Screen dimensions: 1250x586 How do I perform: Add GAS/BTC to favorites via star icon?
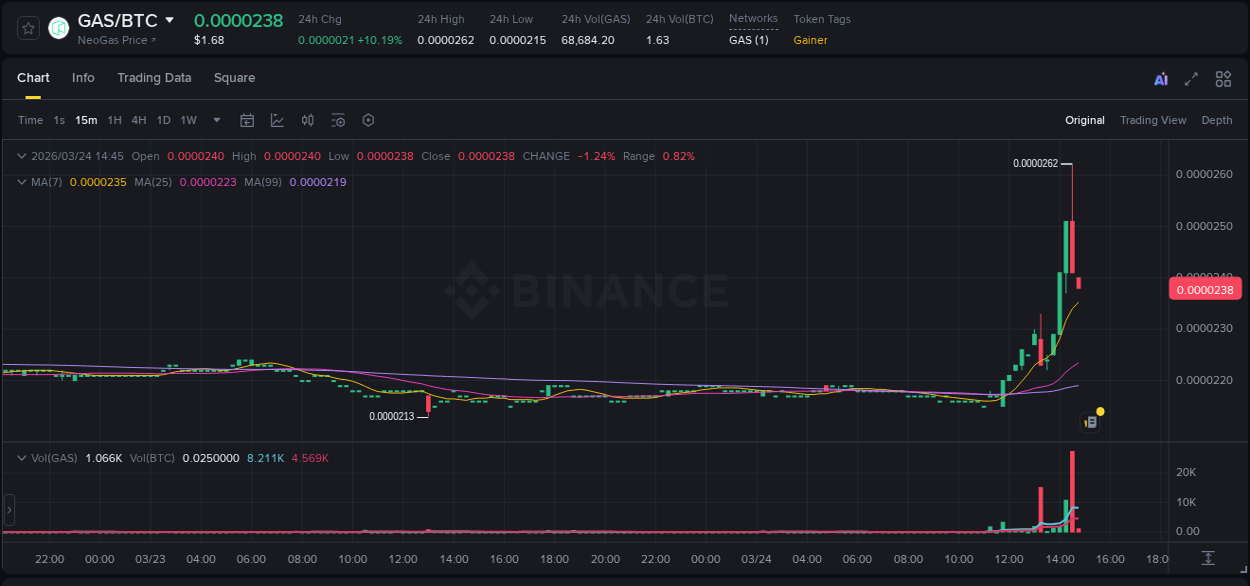pyautogui.click(x=27, y=27)
